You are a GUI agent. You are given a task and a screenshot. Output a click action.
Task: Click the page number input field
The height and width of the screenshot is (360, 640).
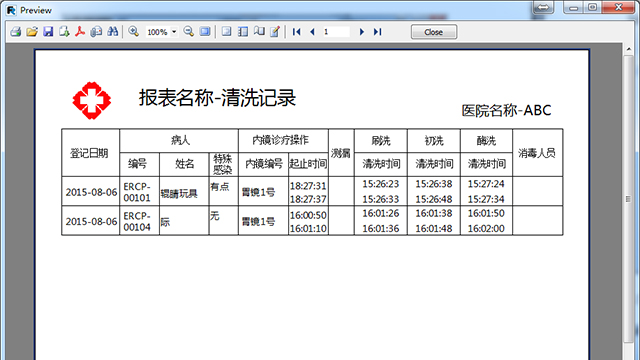pos(336,31)
